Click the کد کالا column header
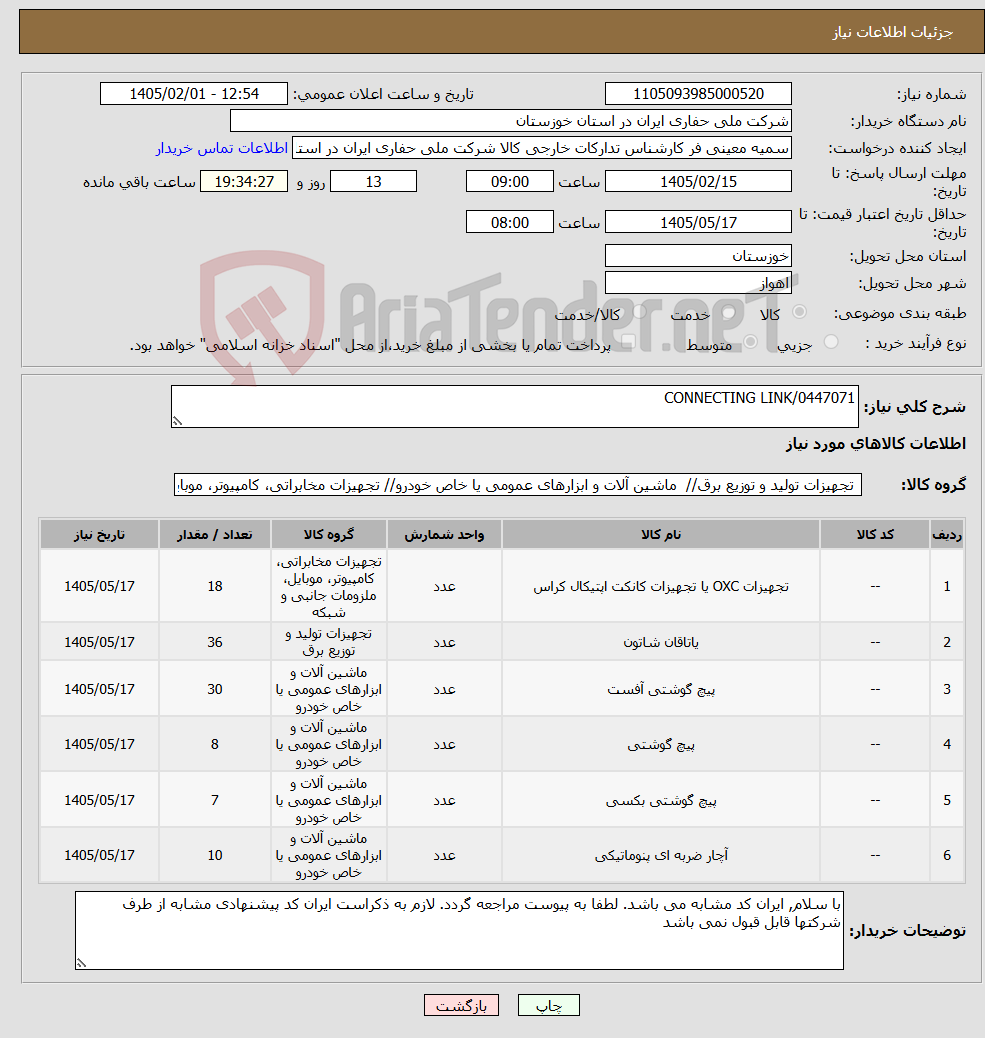The width and height of the screenshot is (985, 1038). tap(874, 534)
